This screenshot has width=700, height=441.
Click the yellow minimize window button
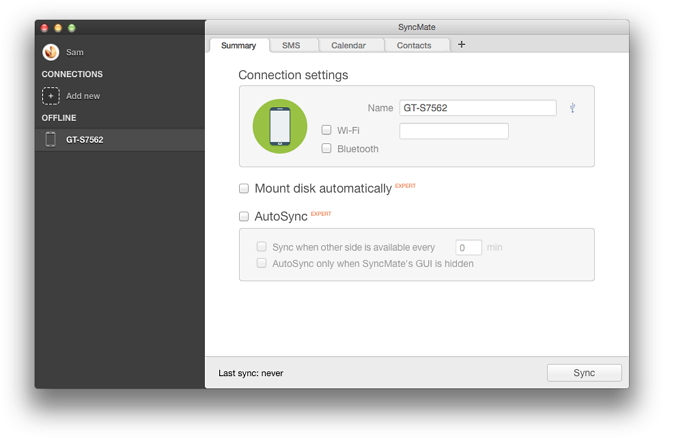pyautogui.click(x=58, y=28)
